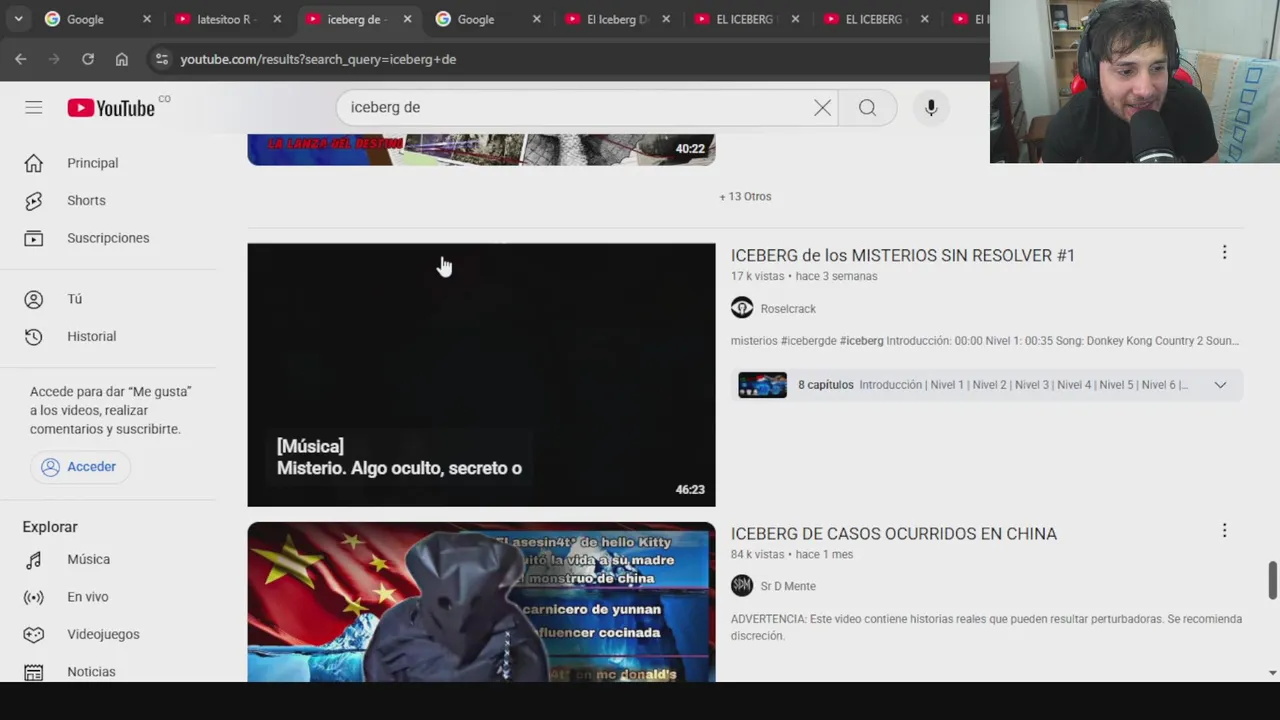Run search with magnifier button
The image size is (1280, 720).
867,108
